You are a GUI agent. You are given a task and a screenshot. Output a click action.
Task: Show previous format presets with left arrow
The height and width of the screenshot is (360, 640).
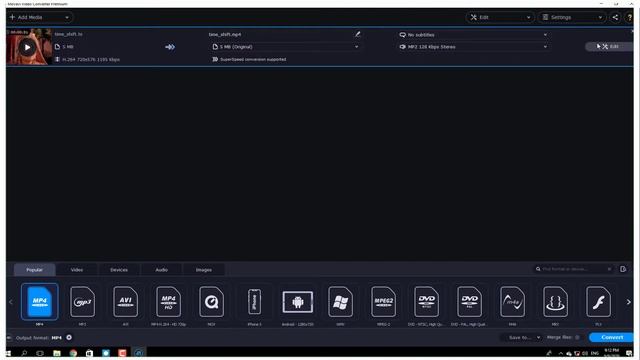click(11, 302)
